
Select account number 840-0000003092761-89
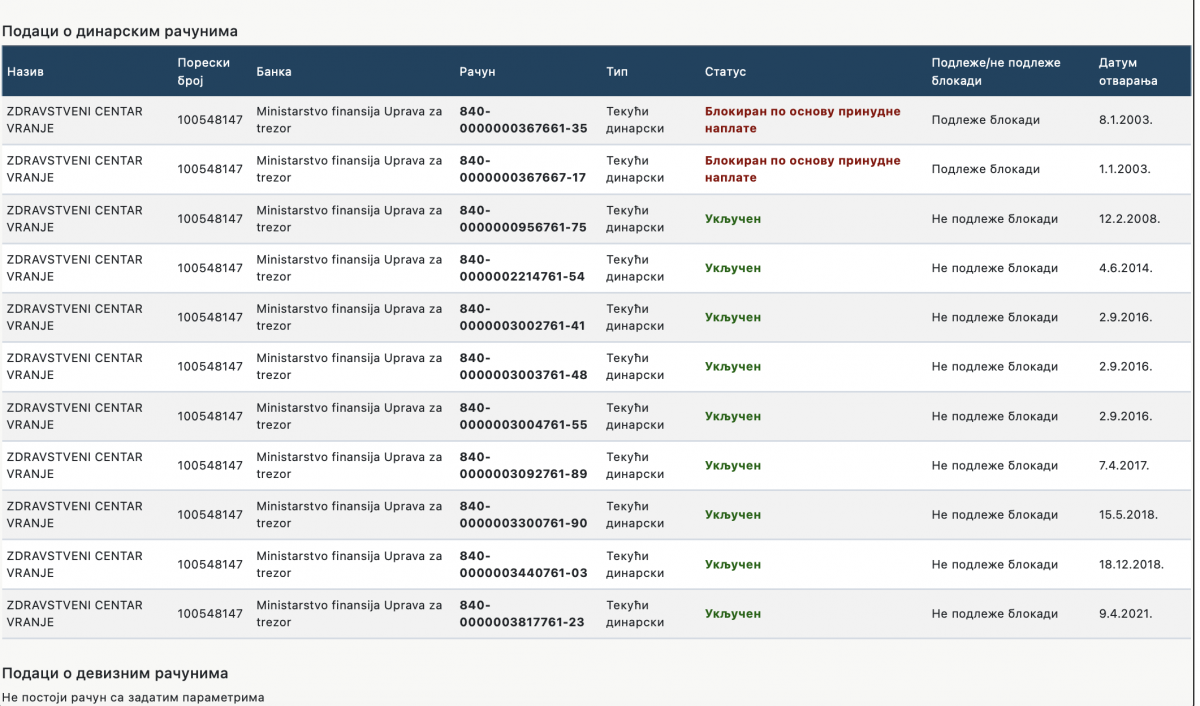point(522,465)
